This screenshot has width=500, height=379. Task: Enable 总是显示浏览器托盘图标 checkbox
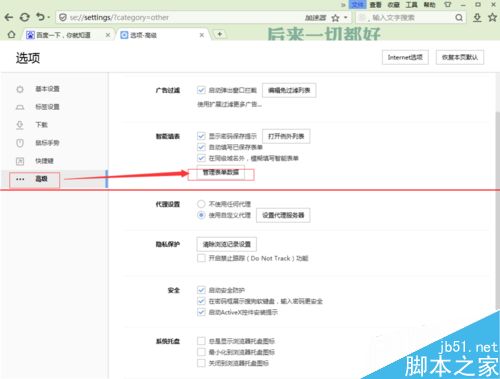[201, 341]
